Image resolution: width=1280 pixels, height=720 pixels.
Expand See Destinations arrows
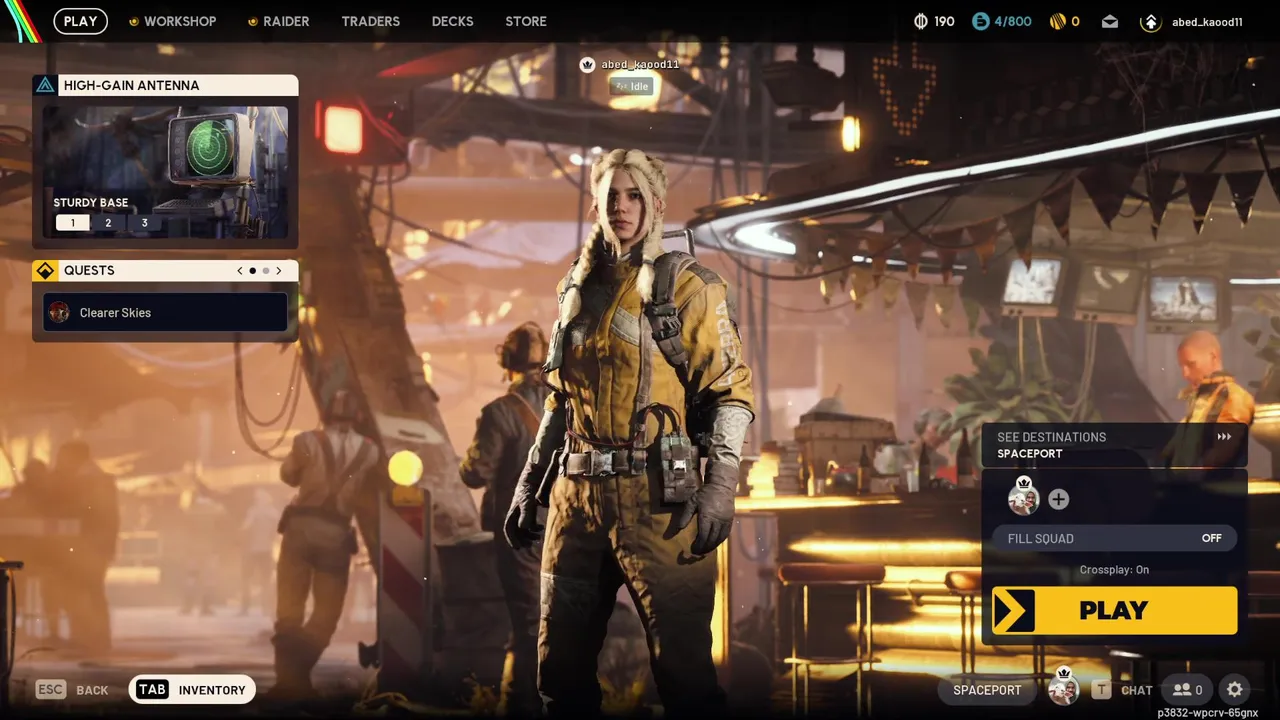pos(1224,437)
